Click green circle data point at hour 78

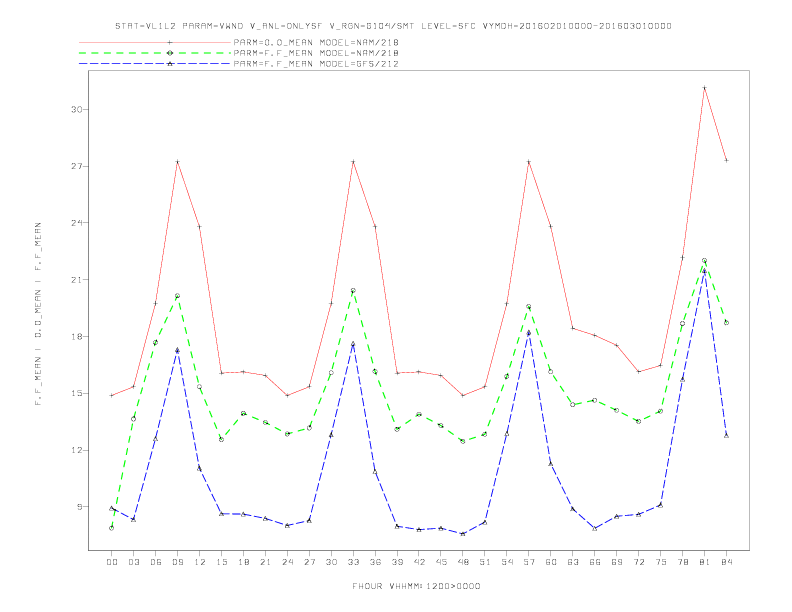point(682,324)
